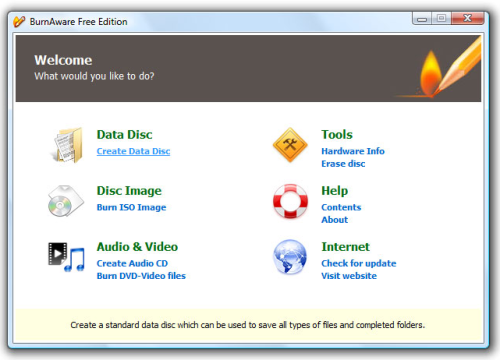Image resolution: width=500 pixels, height=360 pixels.
Task: Minimize the BurnAware window
Action: click(x=422, y=19)
